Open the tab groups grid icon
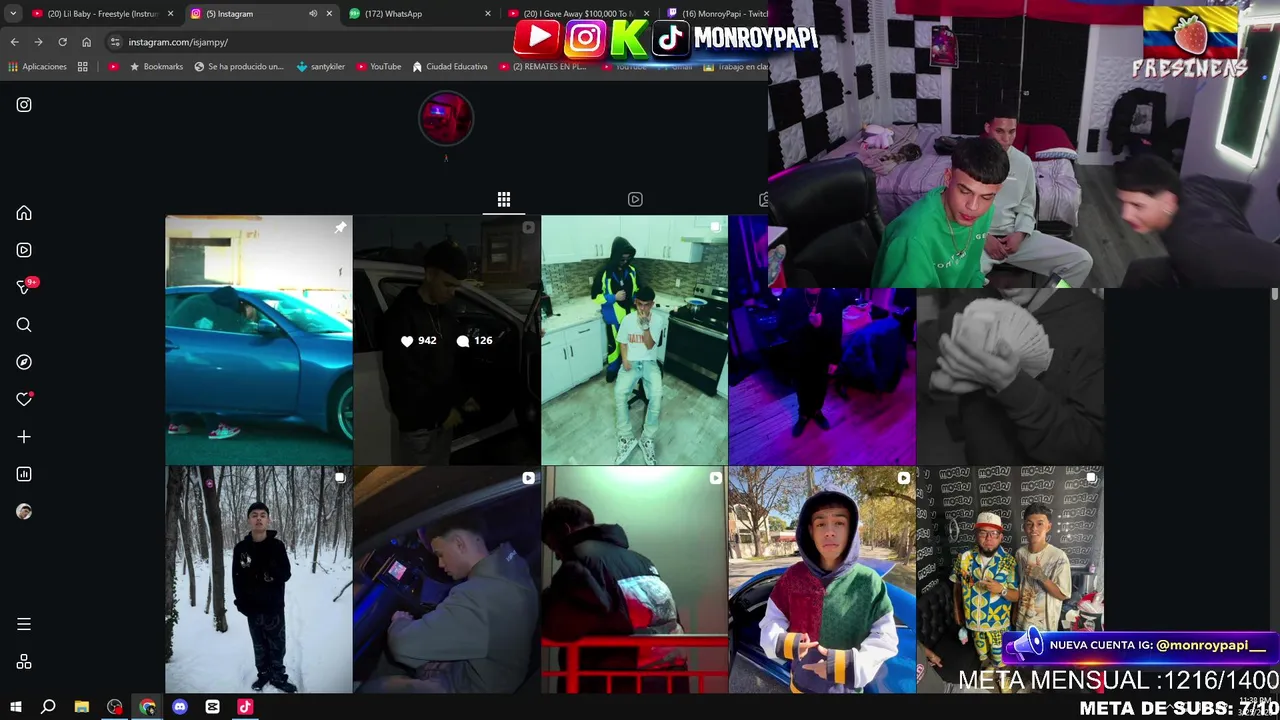Image resolution: width=1280 pixels, height=720 pixels. tap(83, 67)
